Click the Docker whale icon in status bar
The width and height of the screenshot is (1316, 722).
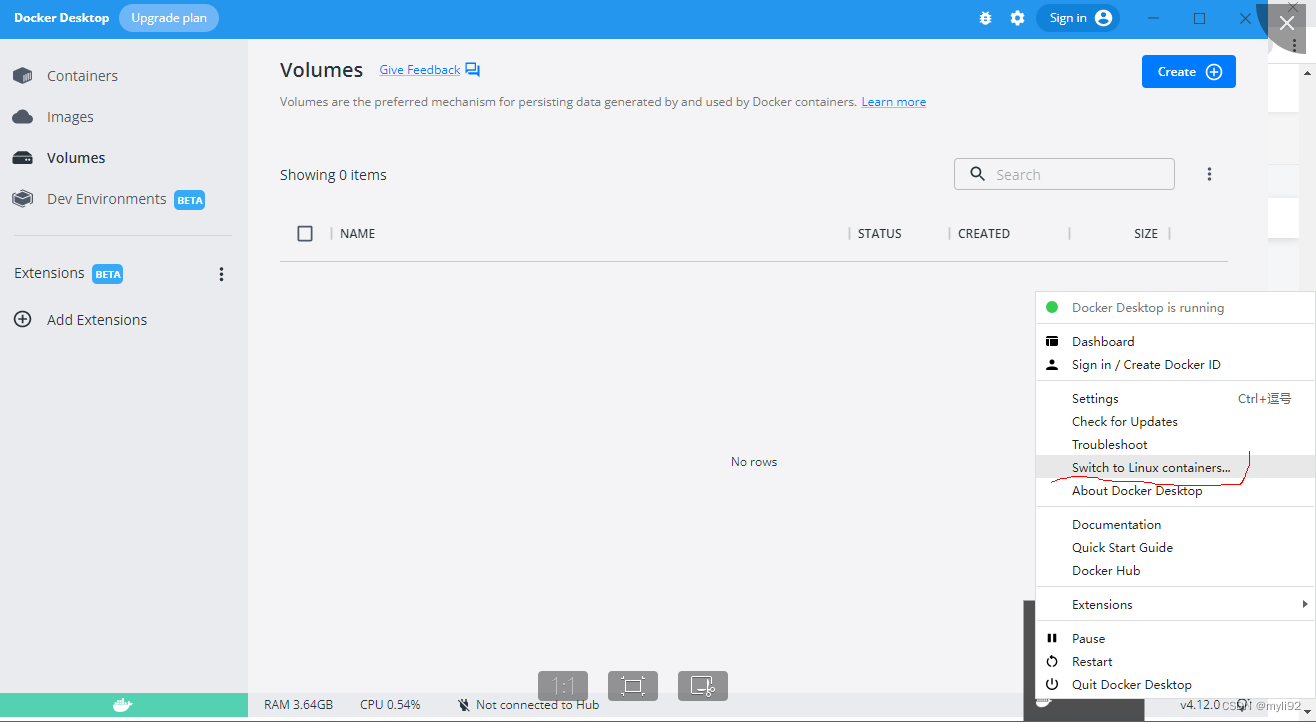click(122, 705)
